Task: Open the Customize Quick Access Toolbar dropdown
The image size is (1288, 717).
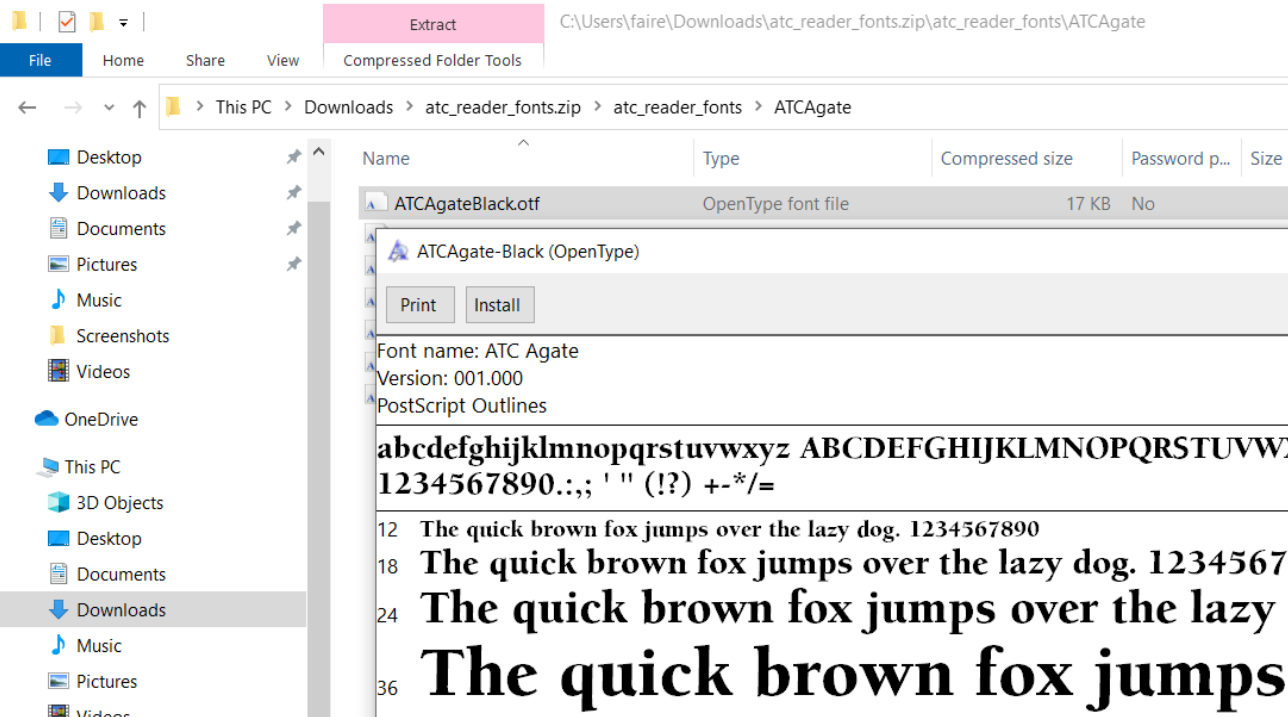Action: point(123,22)
